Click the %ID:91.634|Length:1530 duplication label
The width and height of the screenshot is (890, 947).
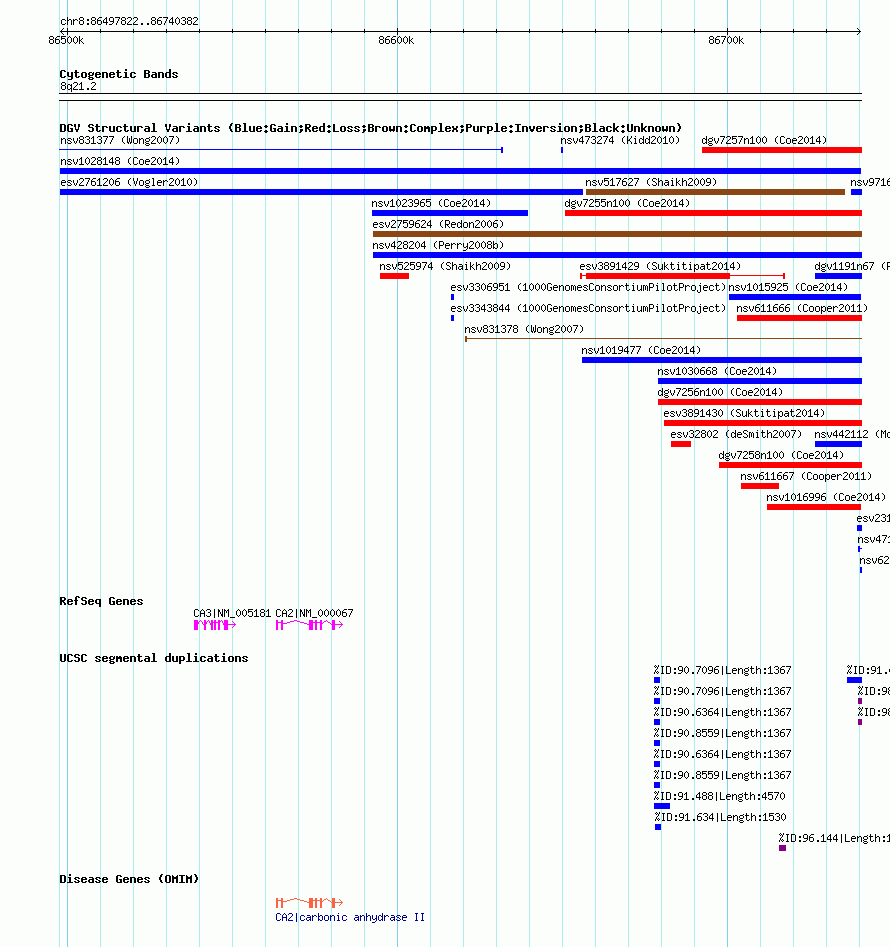pos(720,817)
